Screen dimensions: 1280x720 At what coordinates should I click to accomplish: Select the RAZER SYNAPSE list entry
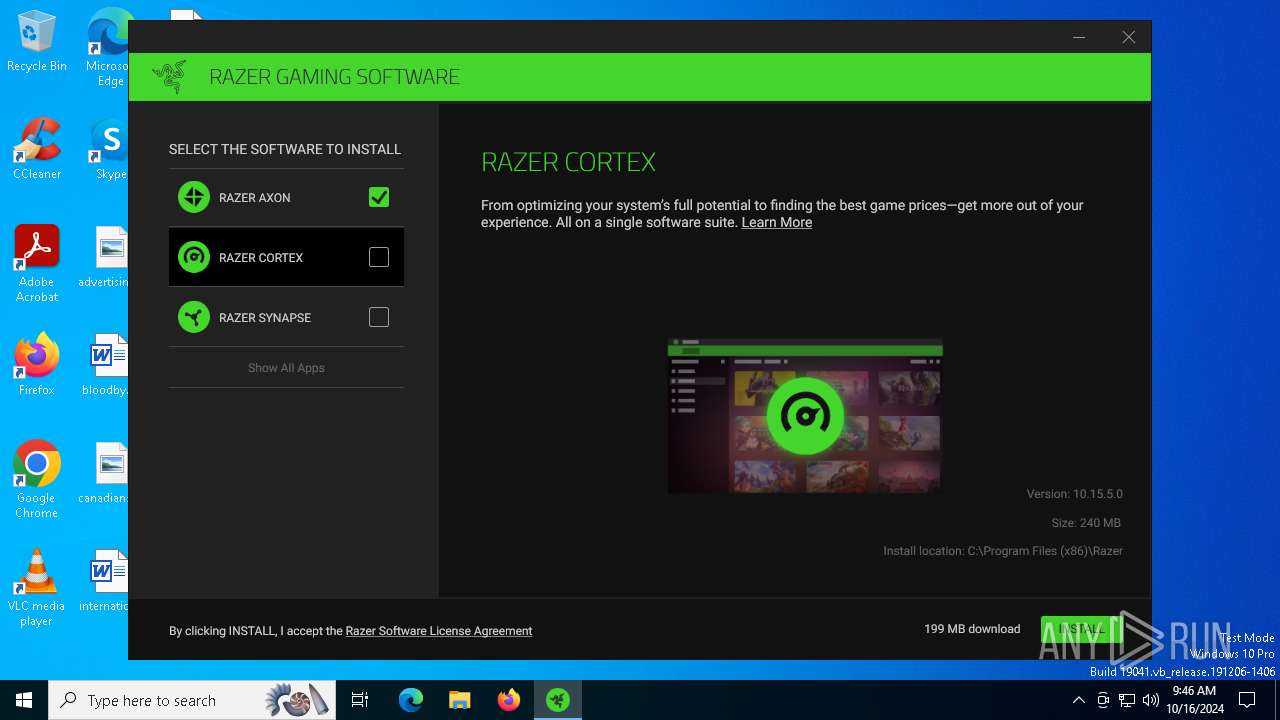[286, 317]
